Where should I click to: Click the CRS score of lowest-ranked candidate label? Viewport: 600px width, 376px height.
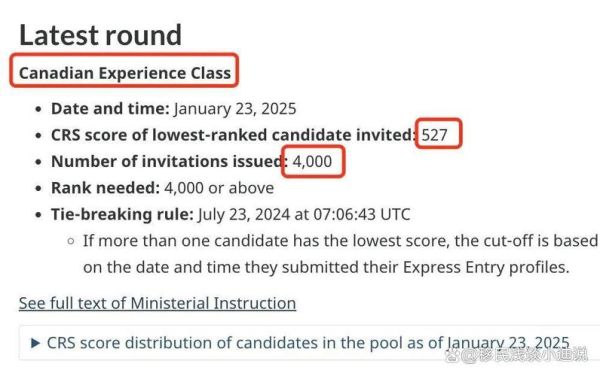click(x=234, y=135)
